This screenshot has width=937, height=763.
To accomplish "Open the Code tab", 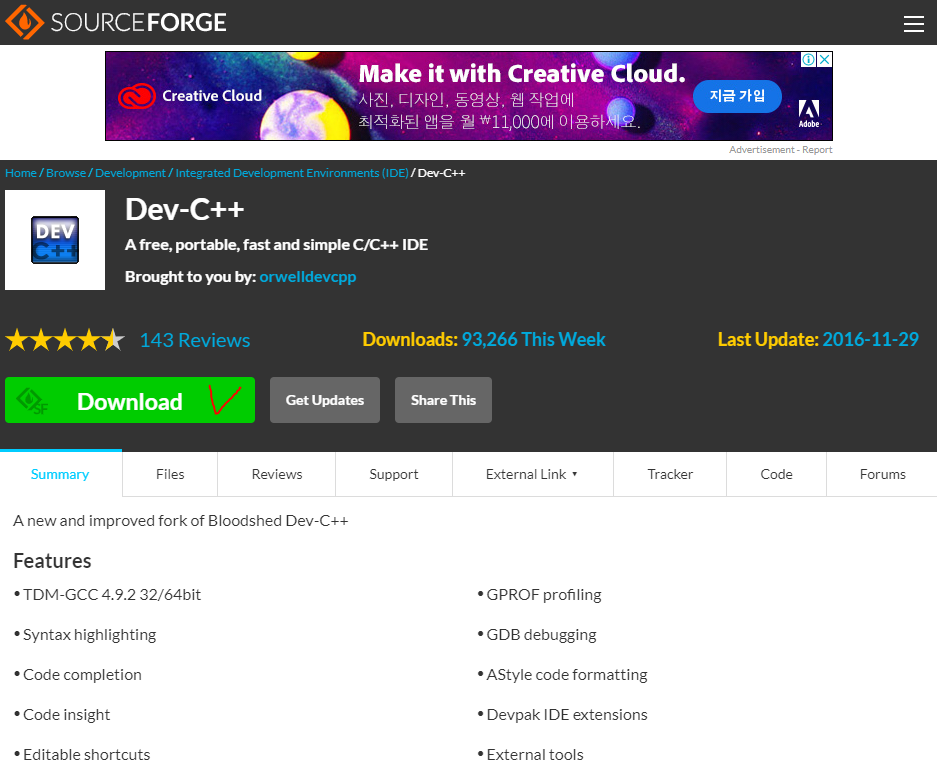I will [x=776, y=474].
